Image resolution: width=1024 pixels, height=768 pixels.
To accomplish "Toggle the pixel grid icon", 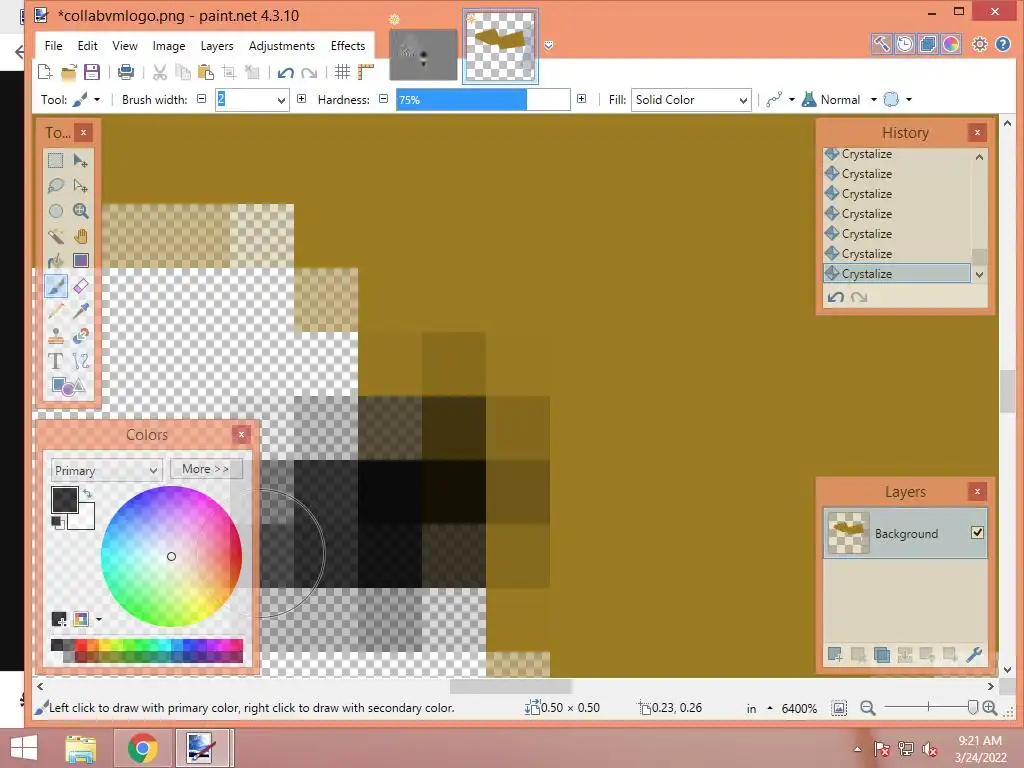I will (x=342, y=72).
